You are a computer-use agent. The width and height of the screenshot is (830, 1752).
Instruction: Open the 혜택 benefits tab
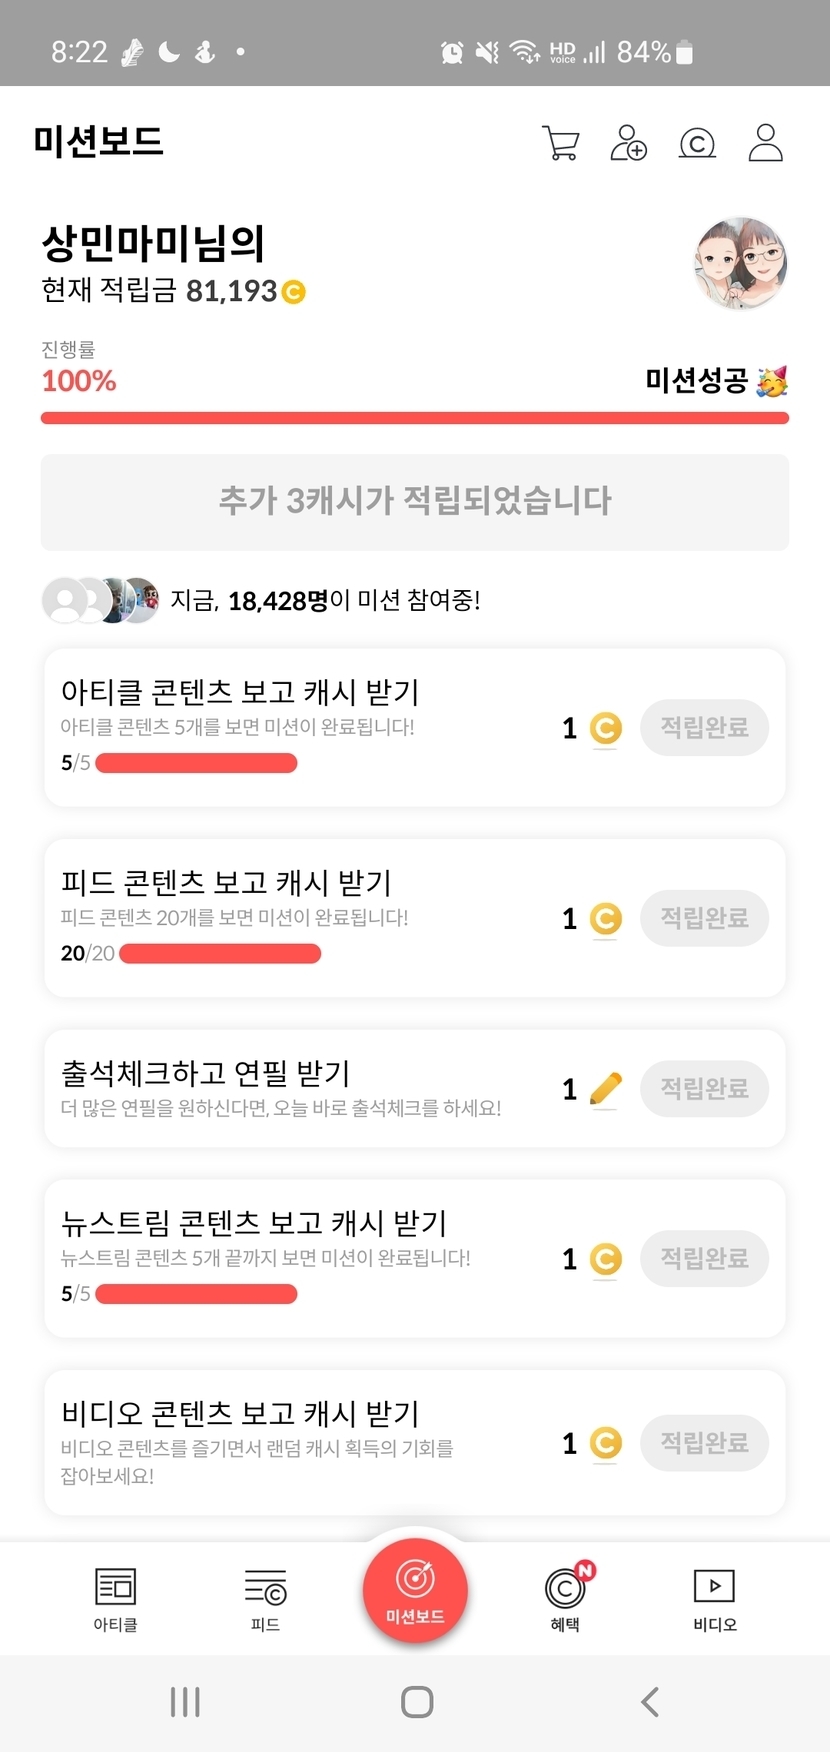pos(565,1598)
